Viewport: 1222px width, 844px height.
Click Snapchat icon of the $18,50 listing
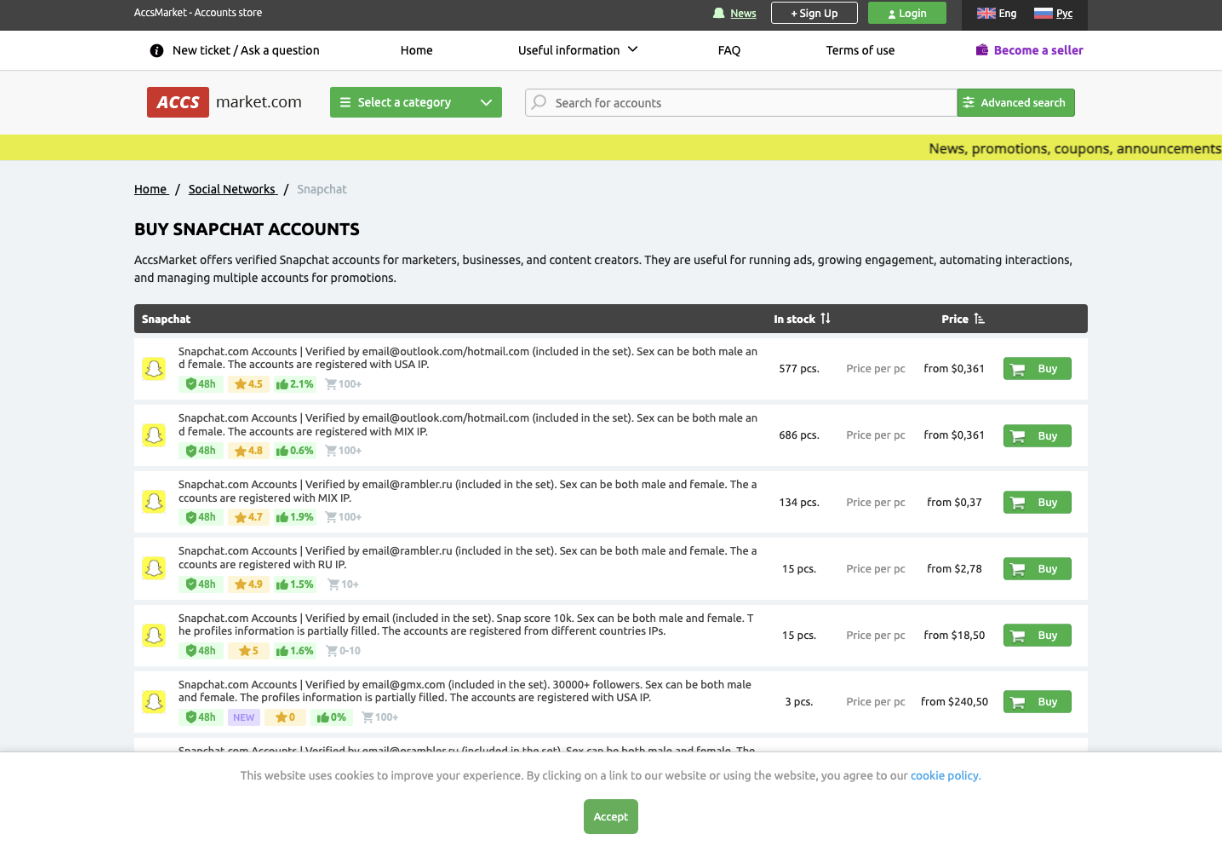[153, 635]
